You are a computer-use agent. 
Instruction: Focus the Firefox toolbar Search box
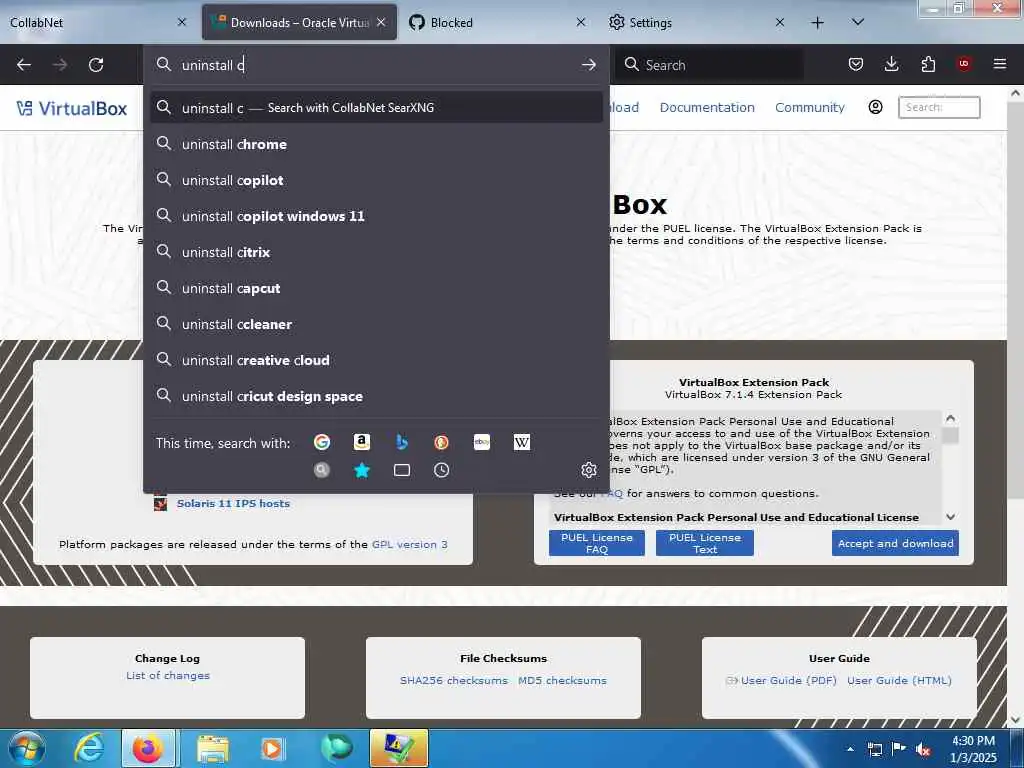[x=711, y=65]
